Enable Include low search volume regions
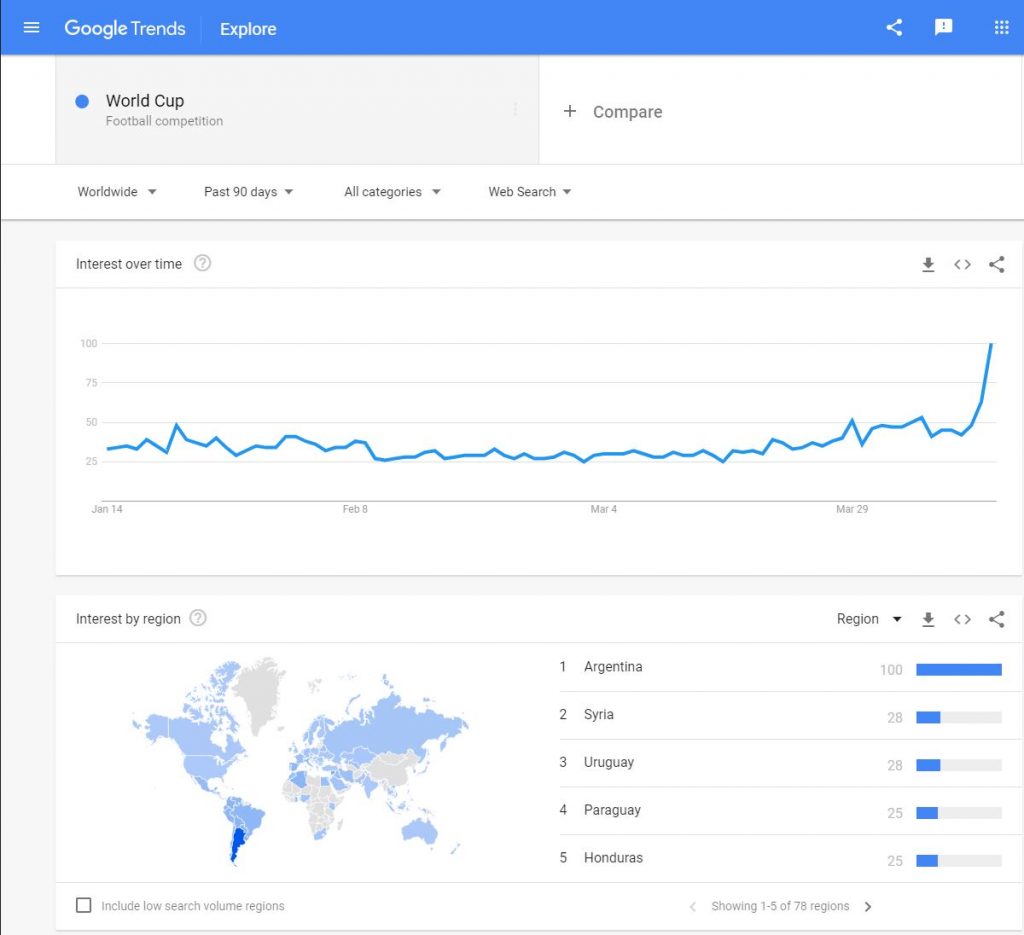Screen dimensions: 1024x935 pos(84,905)
